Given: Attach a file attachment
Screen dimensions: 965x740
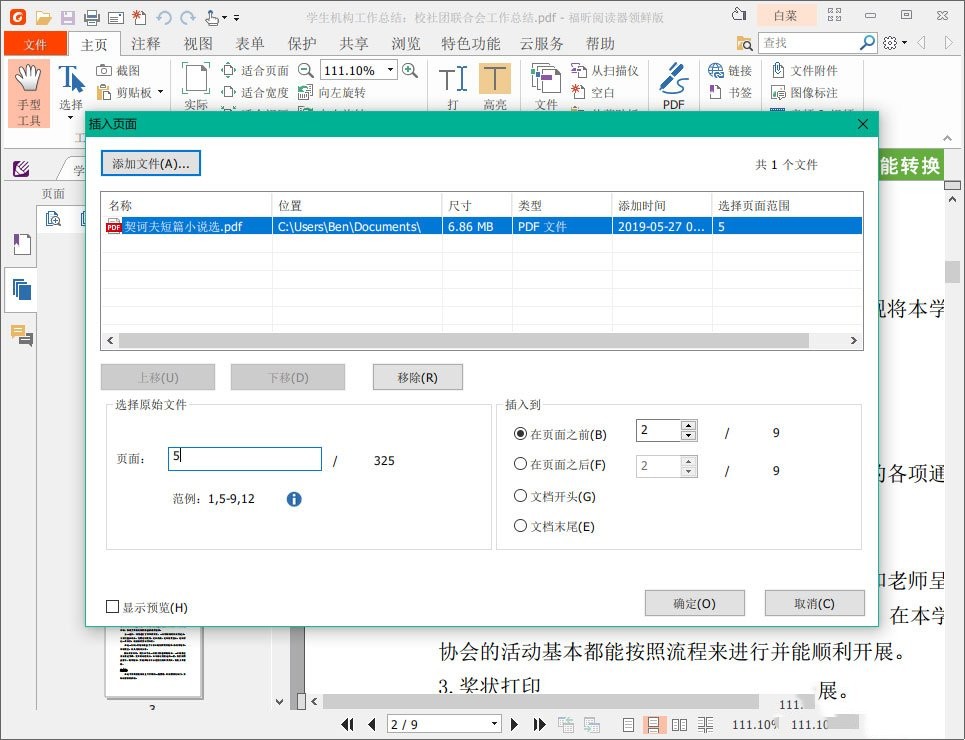Looking at the screenshot, I should 804,70.
